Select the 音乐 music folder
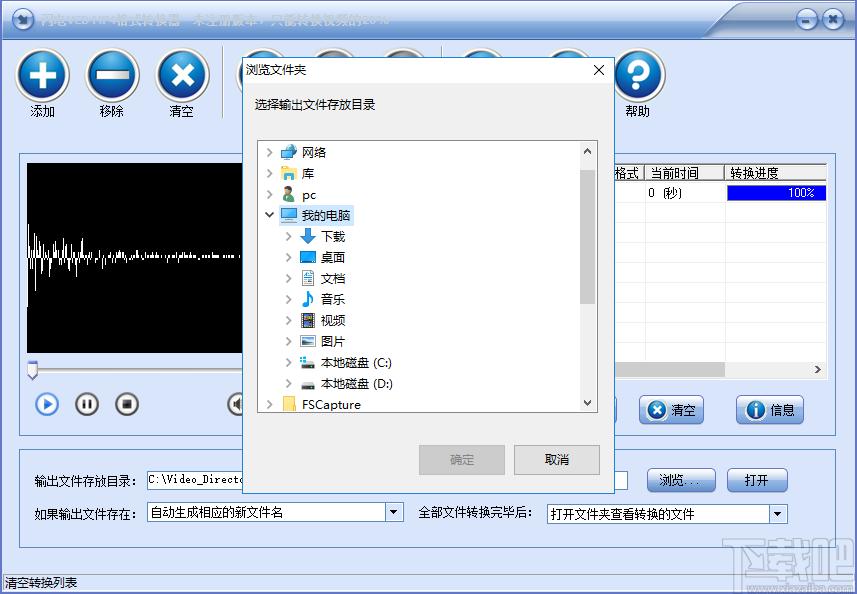Viewport: 857px width, 594px height. [332, 299]
